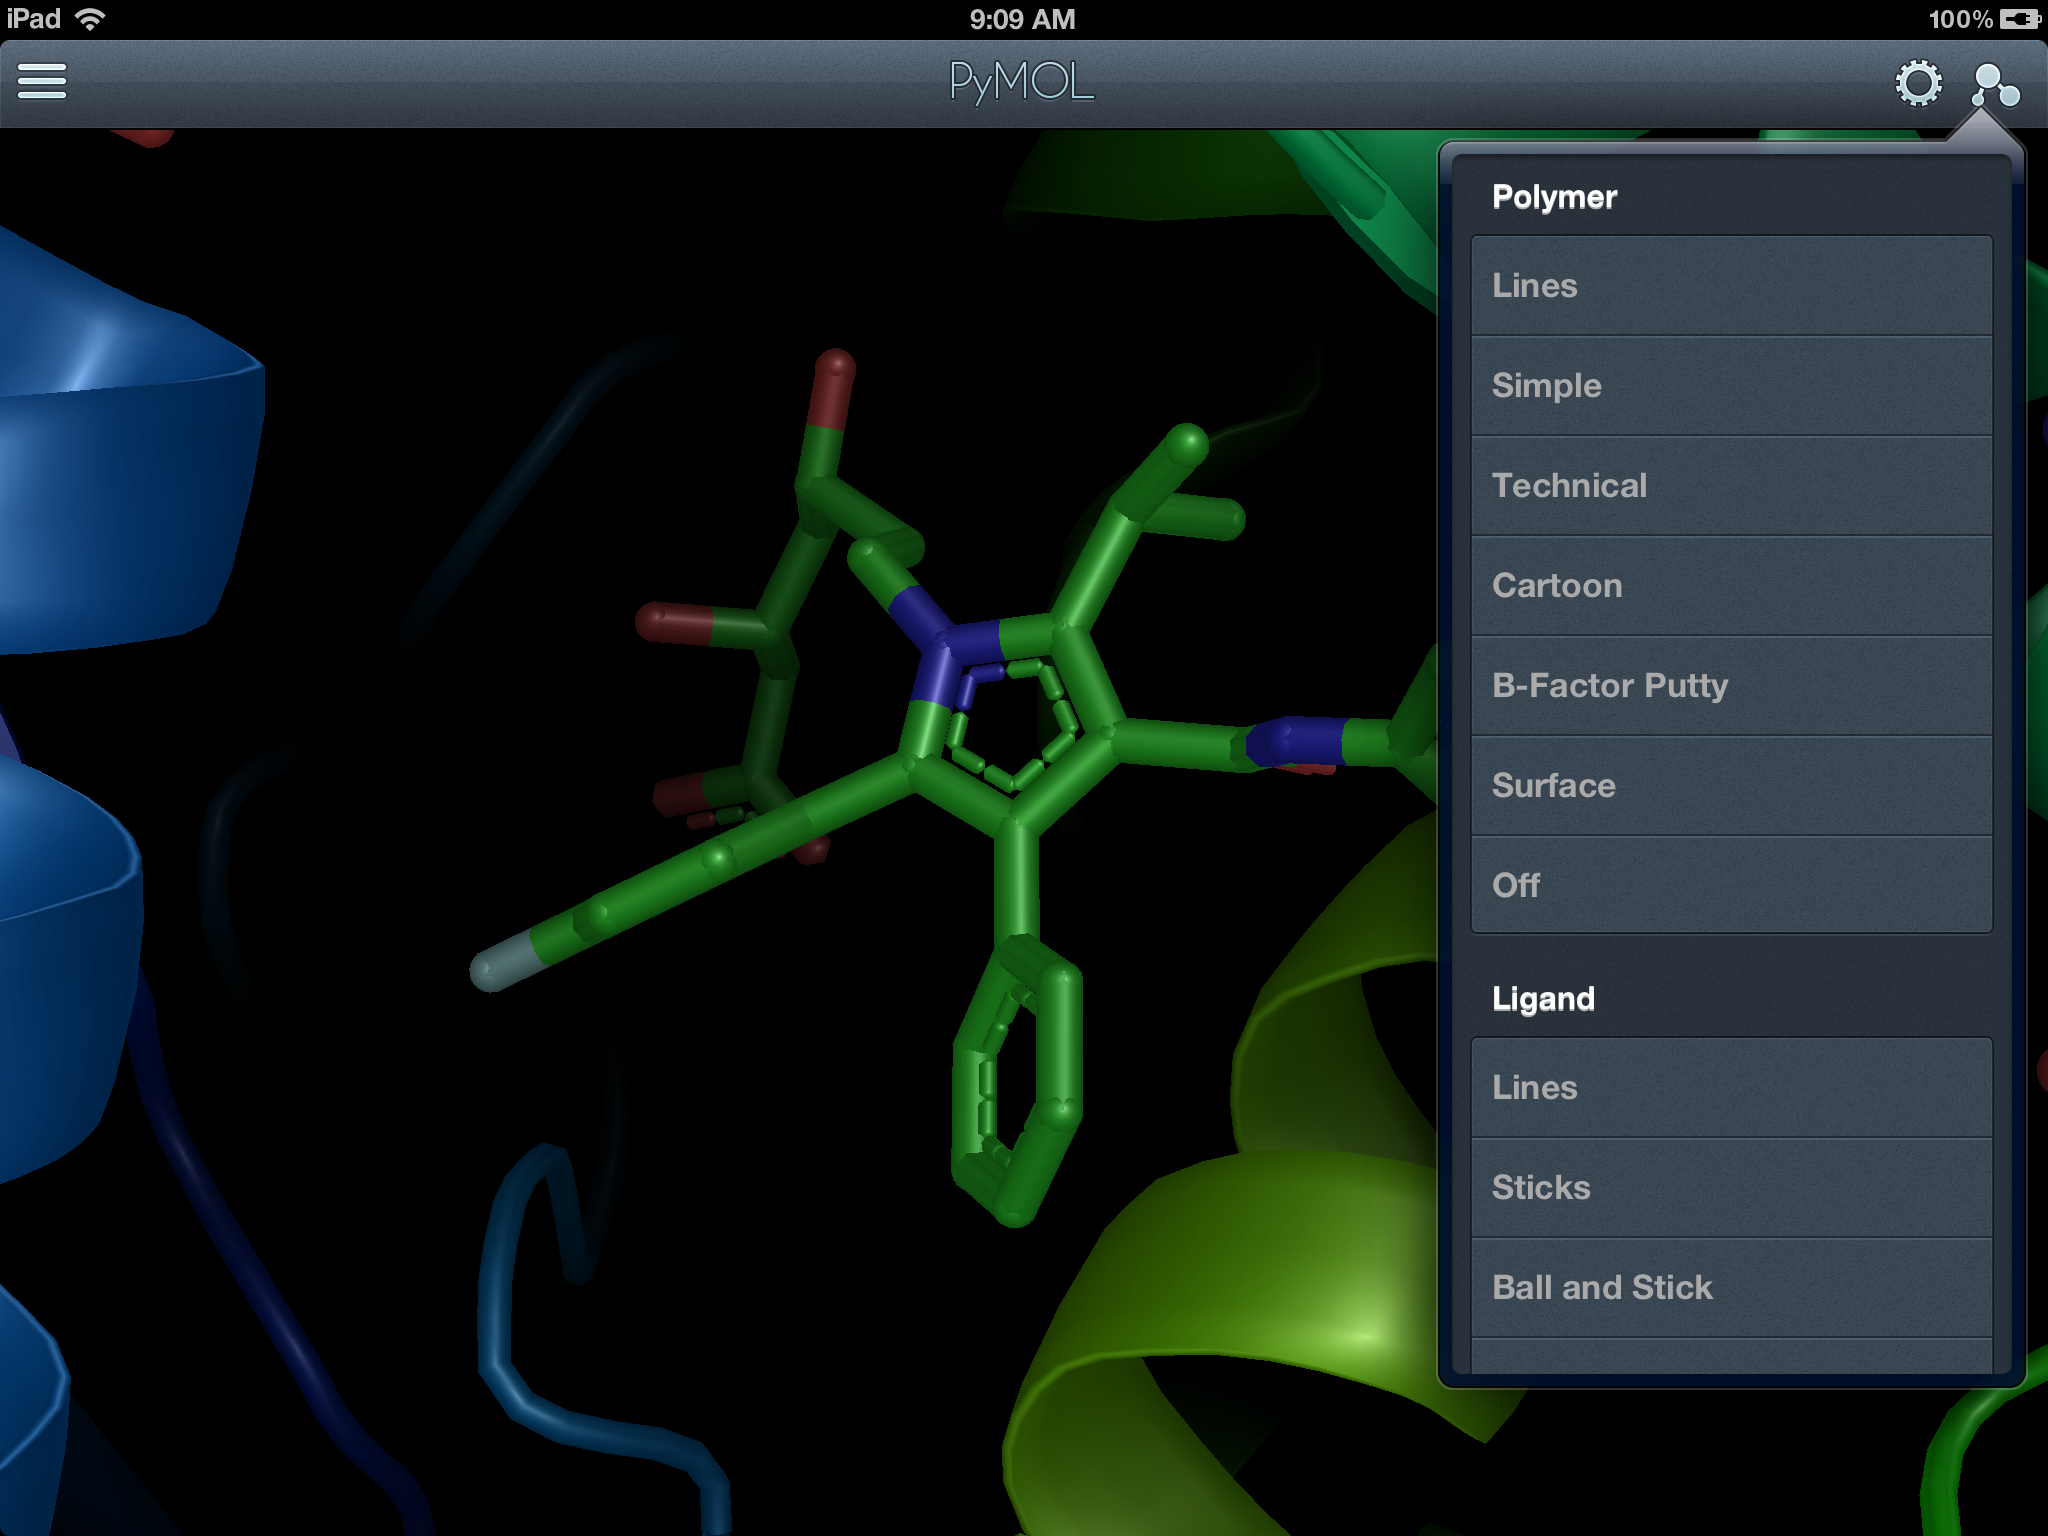Tap the PyMOL title text
The image size is (2048, 1536).
pyautogui.click(x=1021, y=83)
